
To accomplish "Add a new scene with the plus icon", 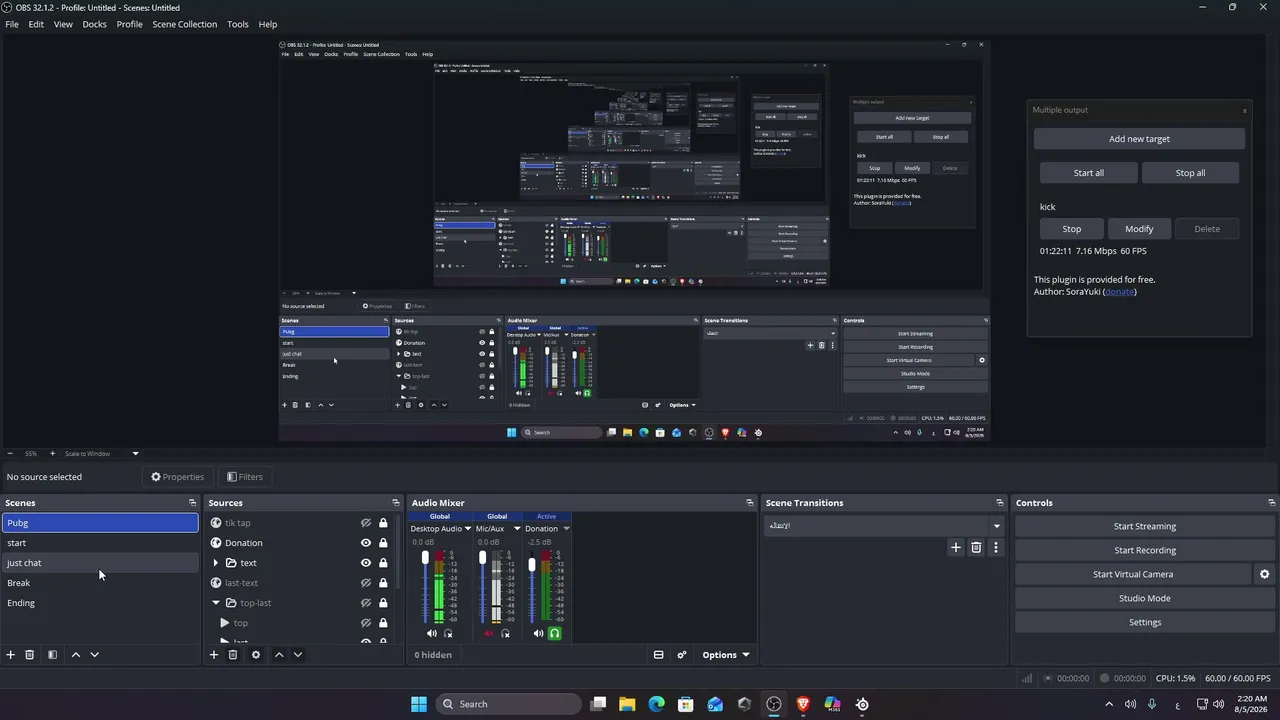I will click(x=11, y=655).
